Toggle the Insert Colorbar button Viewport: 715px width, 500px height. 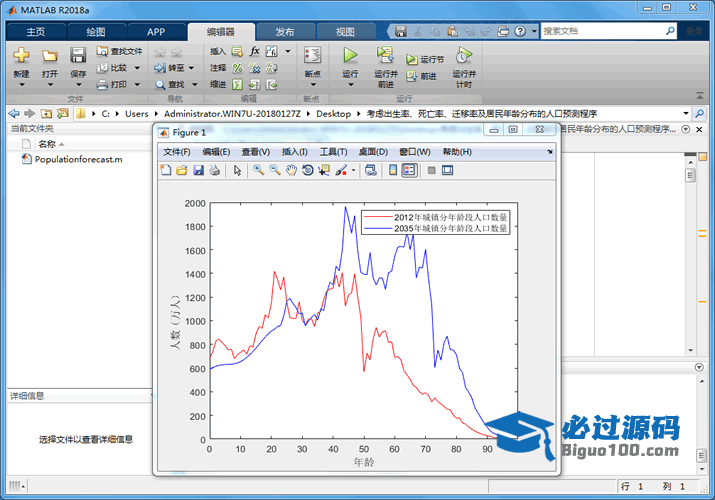pos(393,171)
